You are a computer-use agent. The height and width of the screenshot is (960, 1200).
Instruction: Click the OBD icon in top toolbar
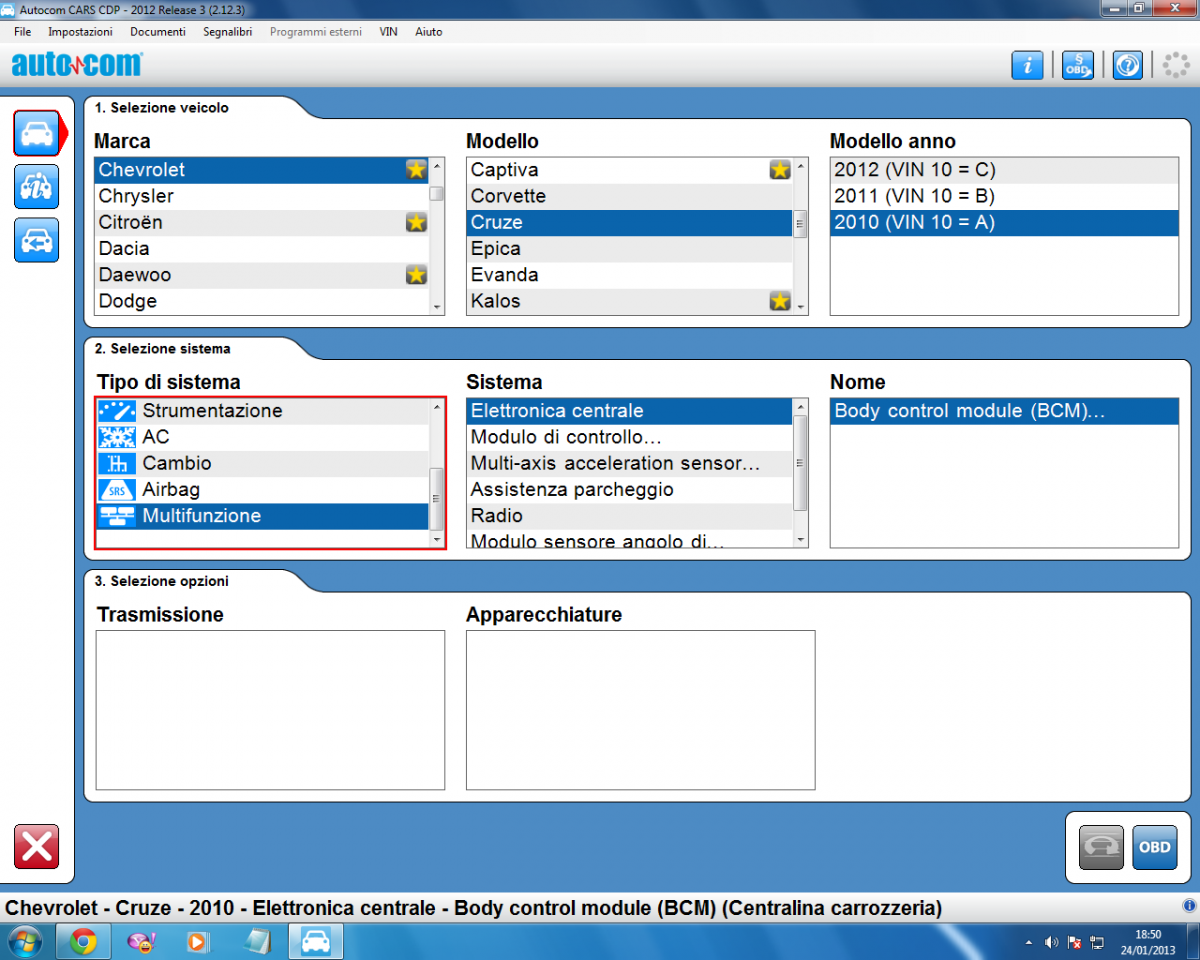tap(1077, 66)
